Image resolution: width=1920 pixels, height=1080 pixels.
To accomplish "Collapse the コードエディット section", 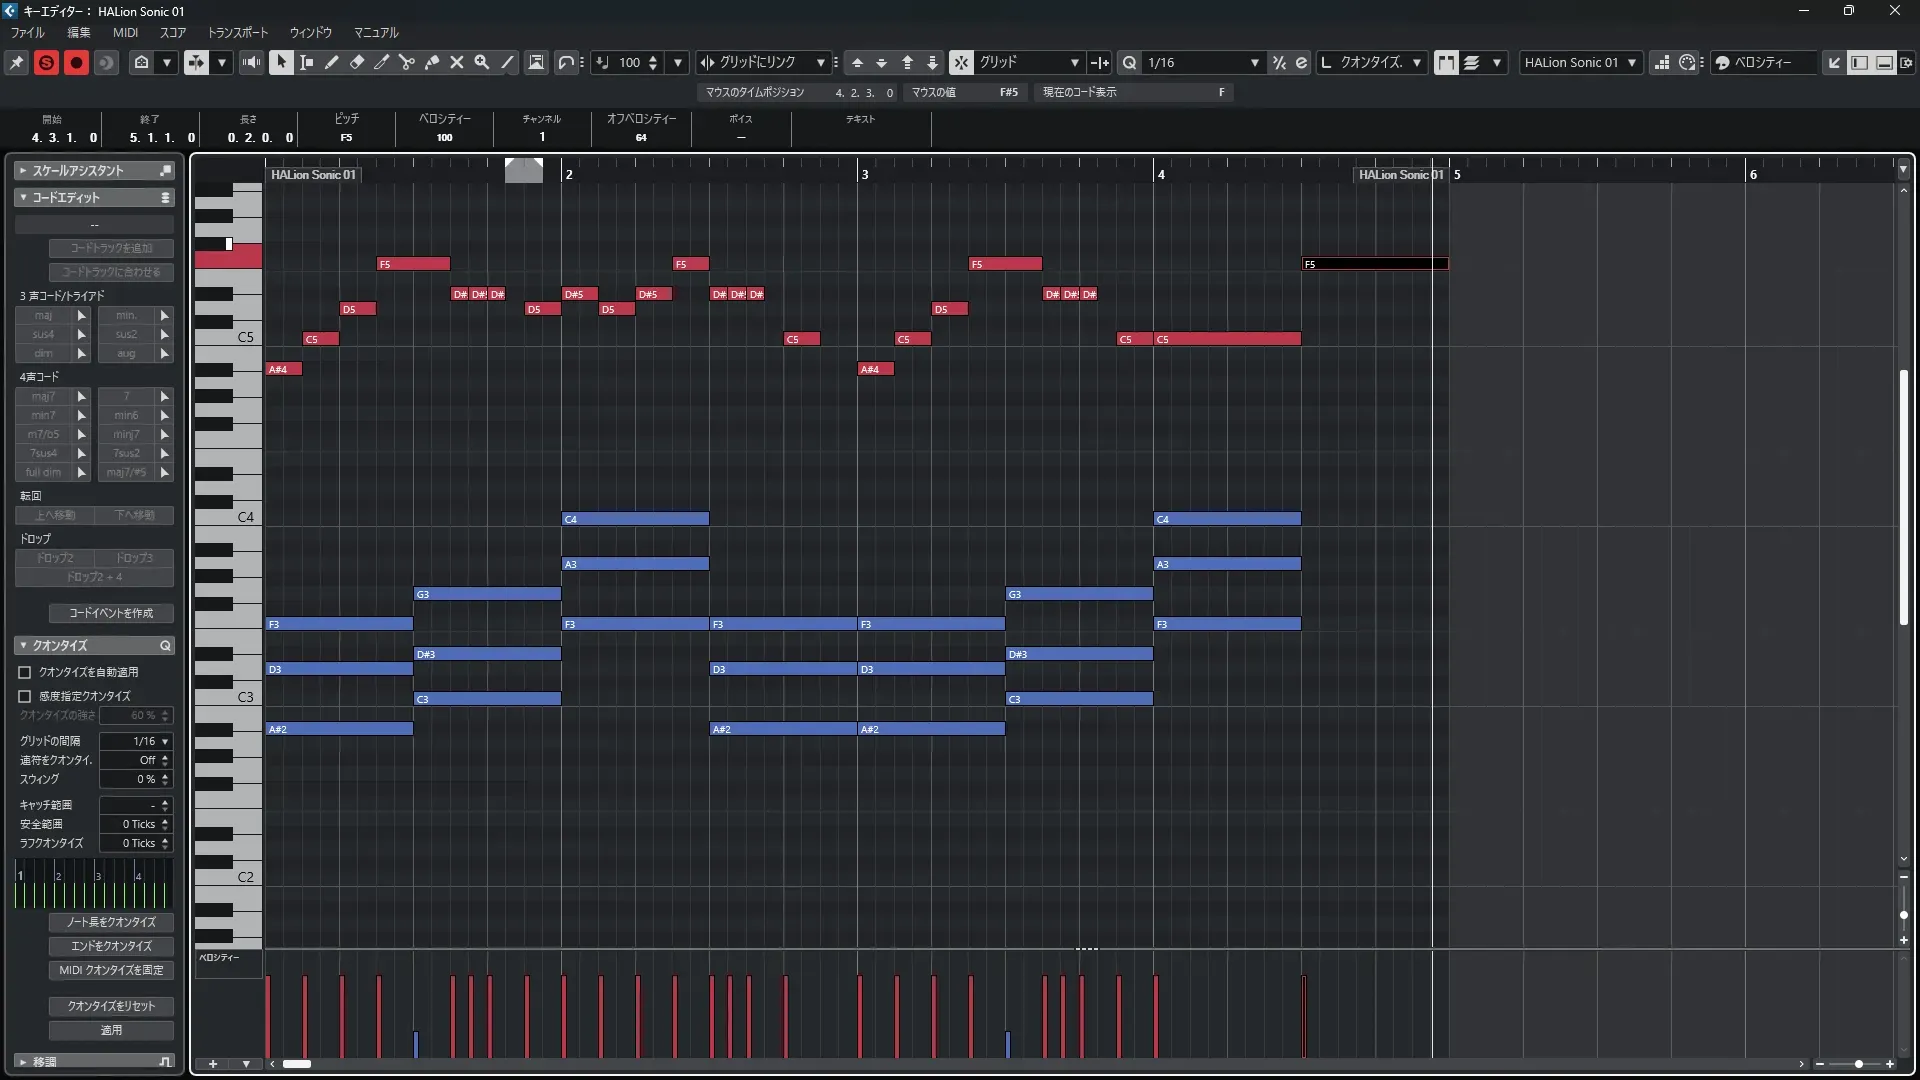I will coord(23,198).
